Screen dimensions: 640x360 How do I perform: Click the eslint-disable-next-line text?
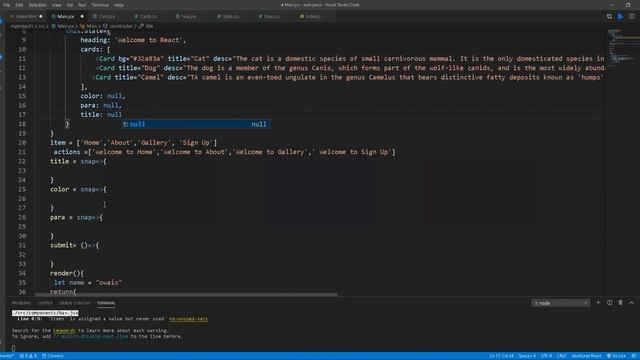(91, 336)
